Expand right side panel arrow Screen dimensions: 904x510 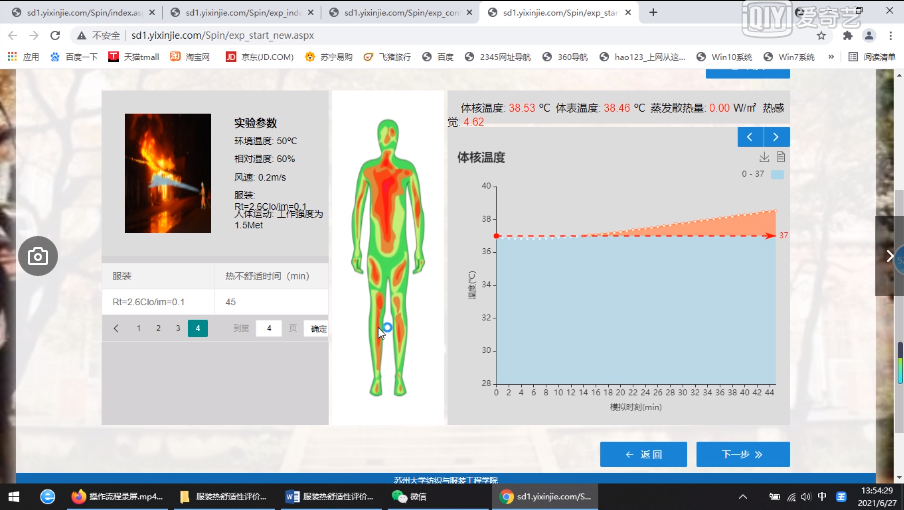click(x=889, y=256)
